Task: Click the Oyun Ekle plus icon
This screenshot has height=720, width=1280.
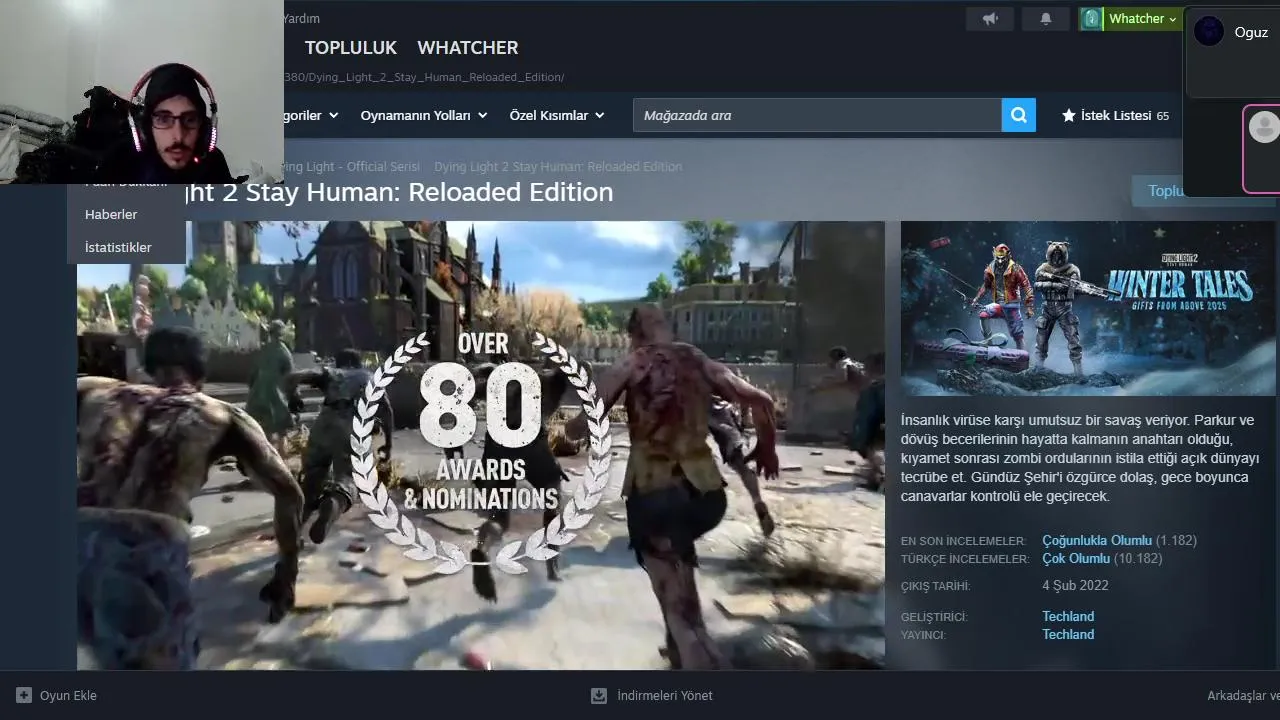Action: (24, 695)
